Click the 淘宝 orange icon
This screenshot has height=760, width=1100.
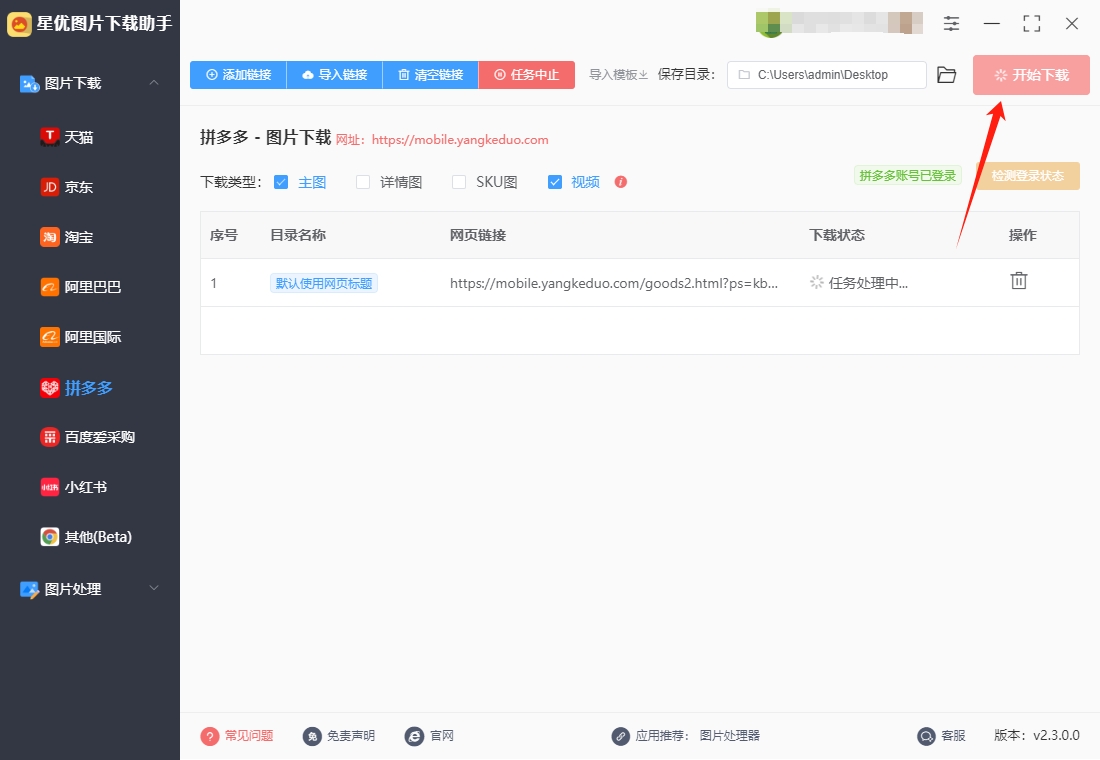click(49, 237)
